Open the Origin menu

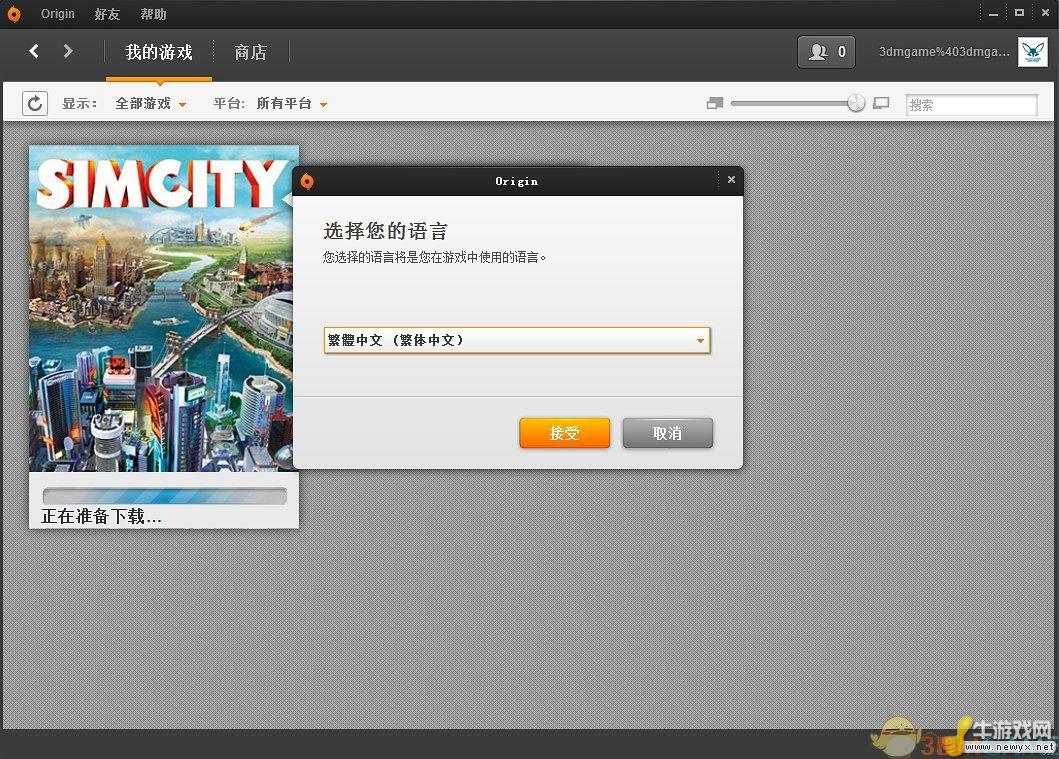pos(57,14)
